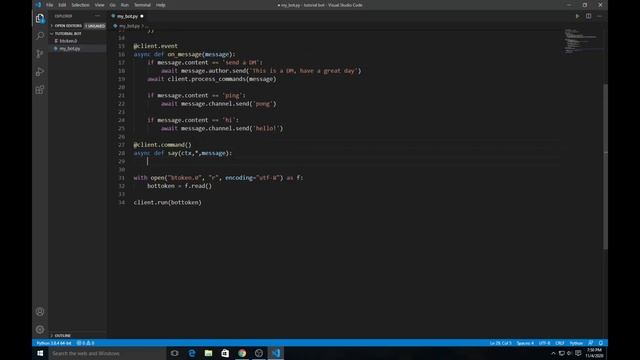Screen dimensions: 640x360
Task: Change end of line sequence CRLF
Action: [560, 343]
